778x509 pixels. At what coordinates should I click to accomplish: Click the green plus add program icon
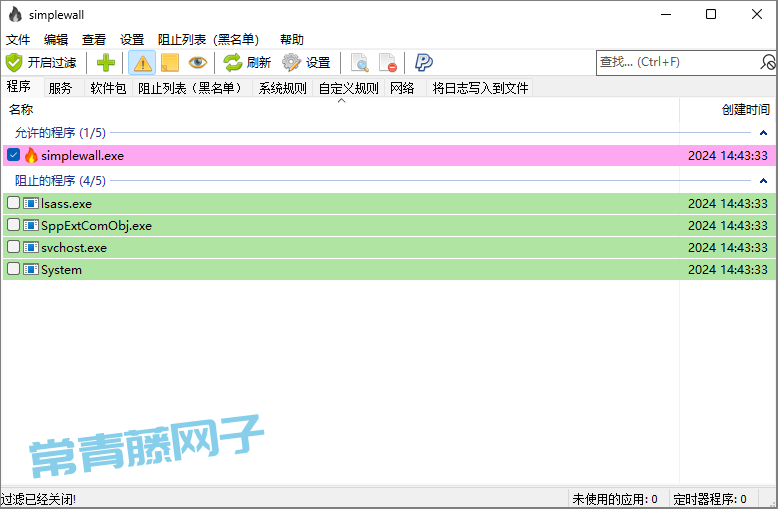point(106,62)
